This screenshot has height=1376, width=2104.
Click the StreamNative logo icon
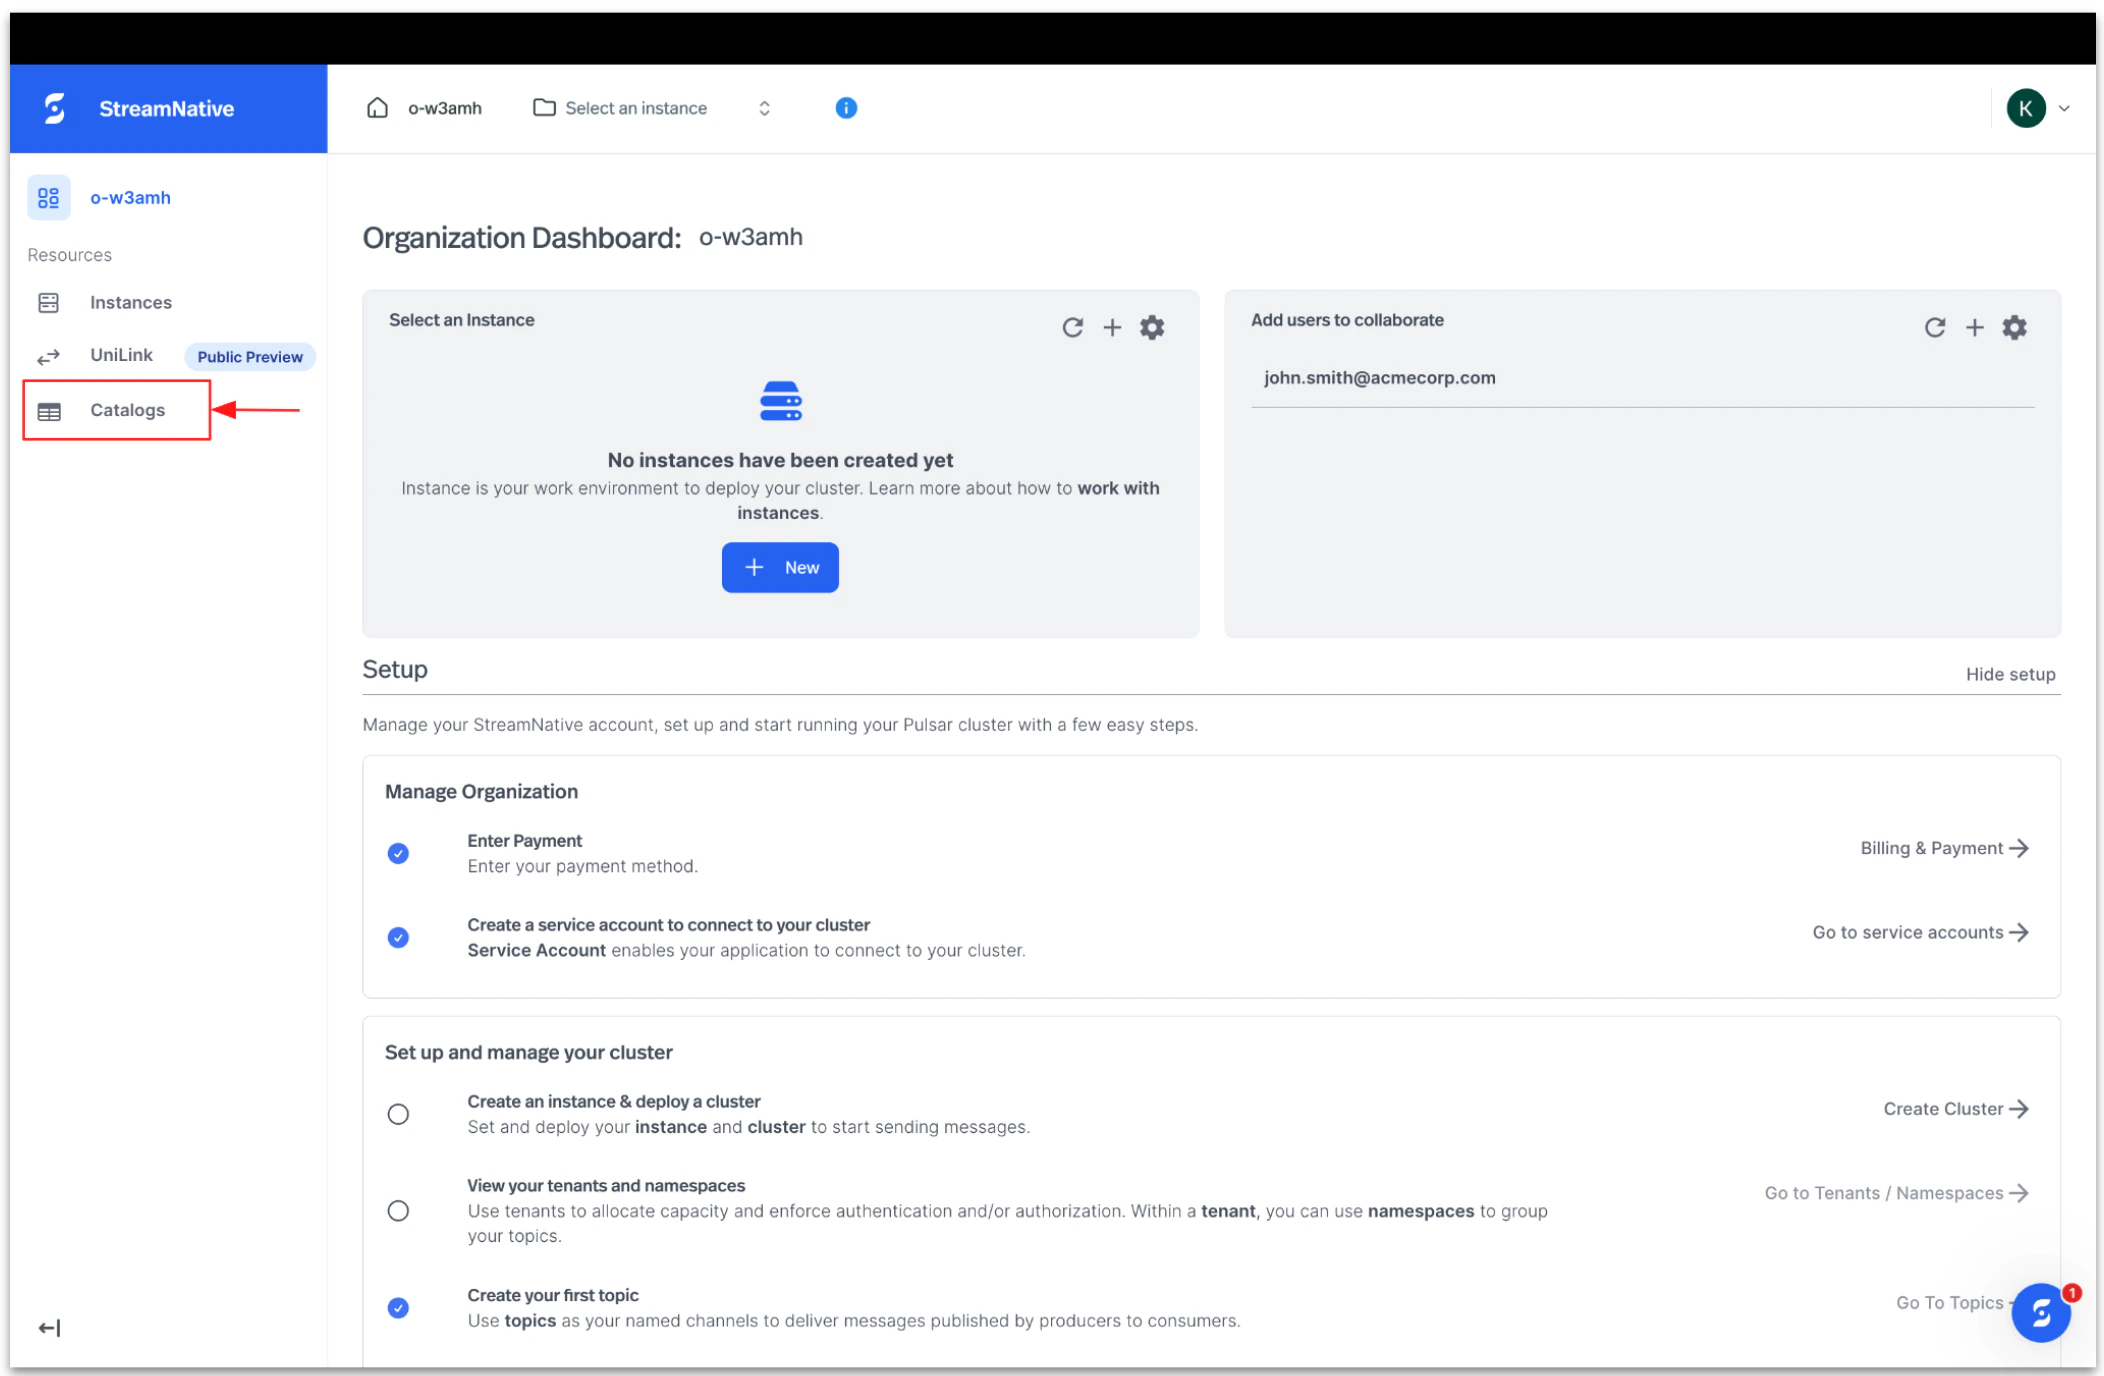[55, 108]
